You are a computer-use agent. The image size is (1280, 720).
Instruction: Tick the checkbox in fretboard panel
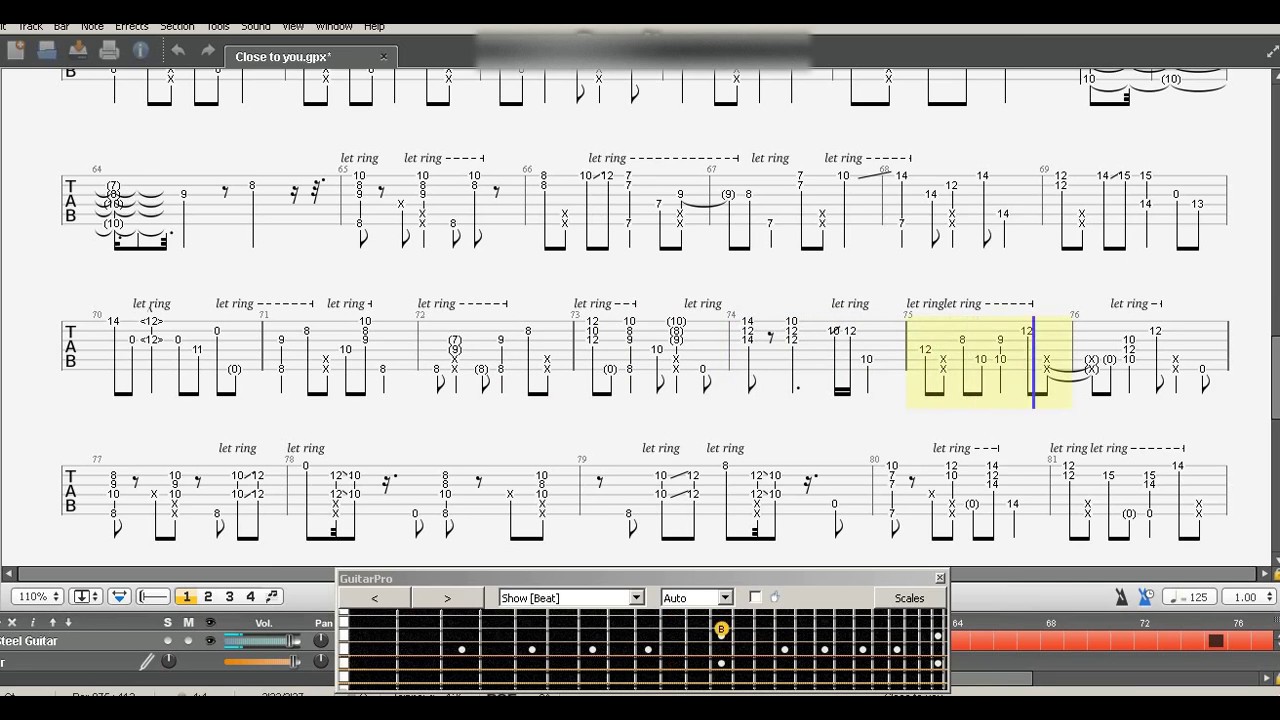tap(755, 598)
